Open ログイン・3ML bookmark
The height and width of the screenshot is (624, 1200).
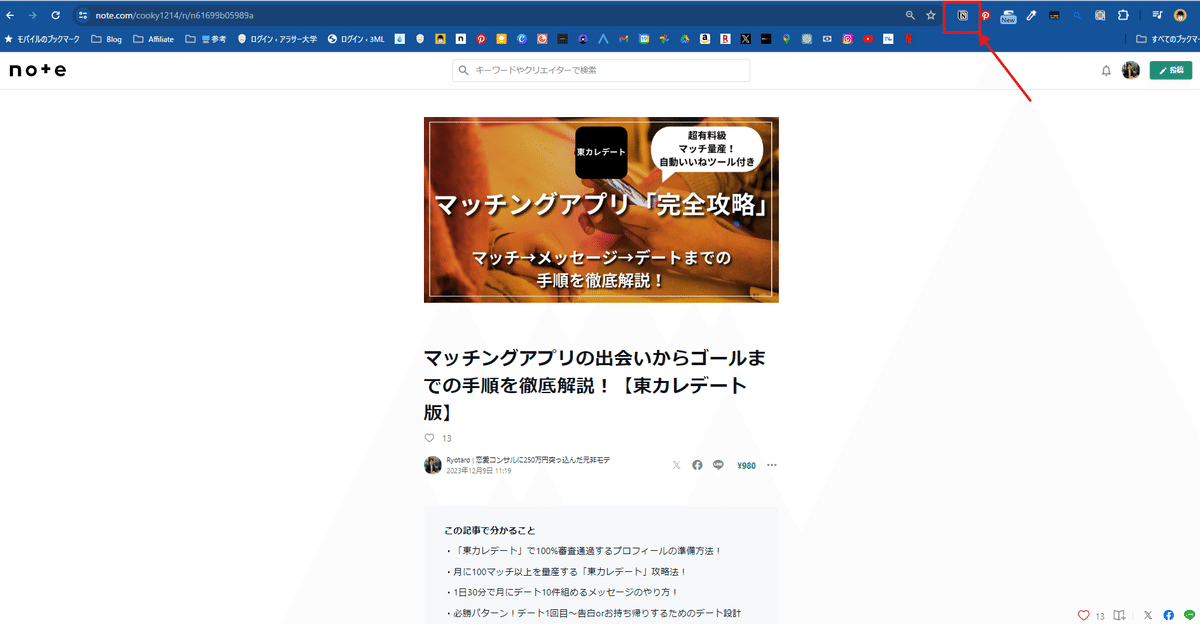357,40
